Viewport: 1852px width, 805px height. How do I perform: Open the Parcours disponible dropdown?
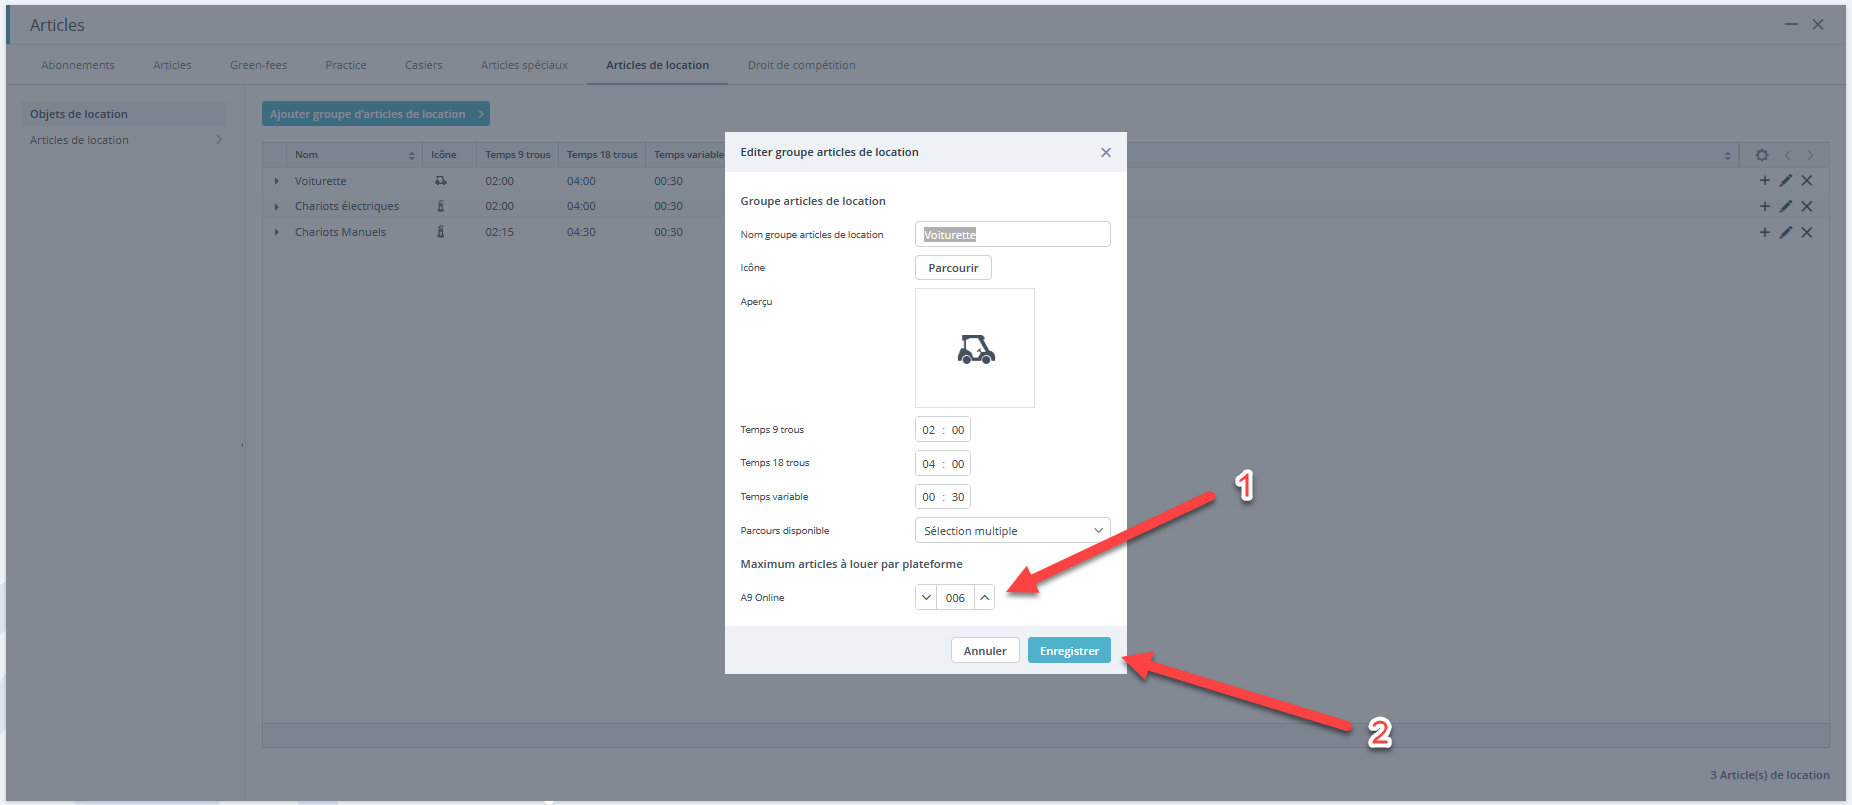(x=1012, y=530)
